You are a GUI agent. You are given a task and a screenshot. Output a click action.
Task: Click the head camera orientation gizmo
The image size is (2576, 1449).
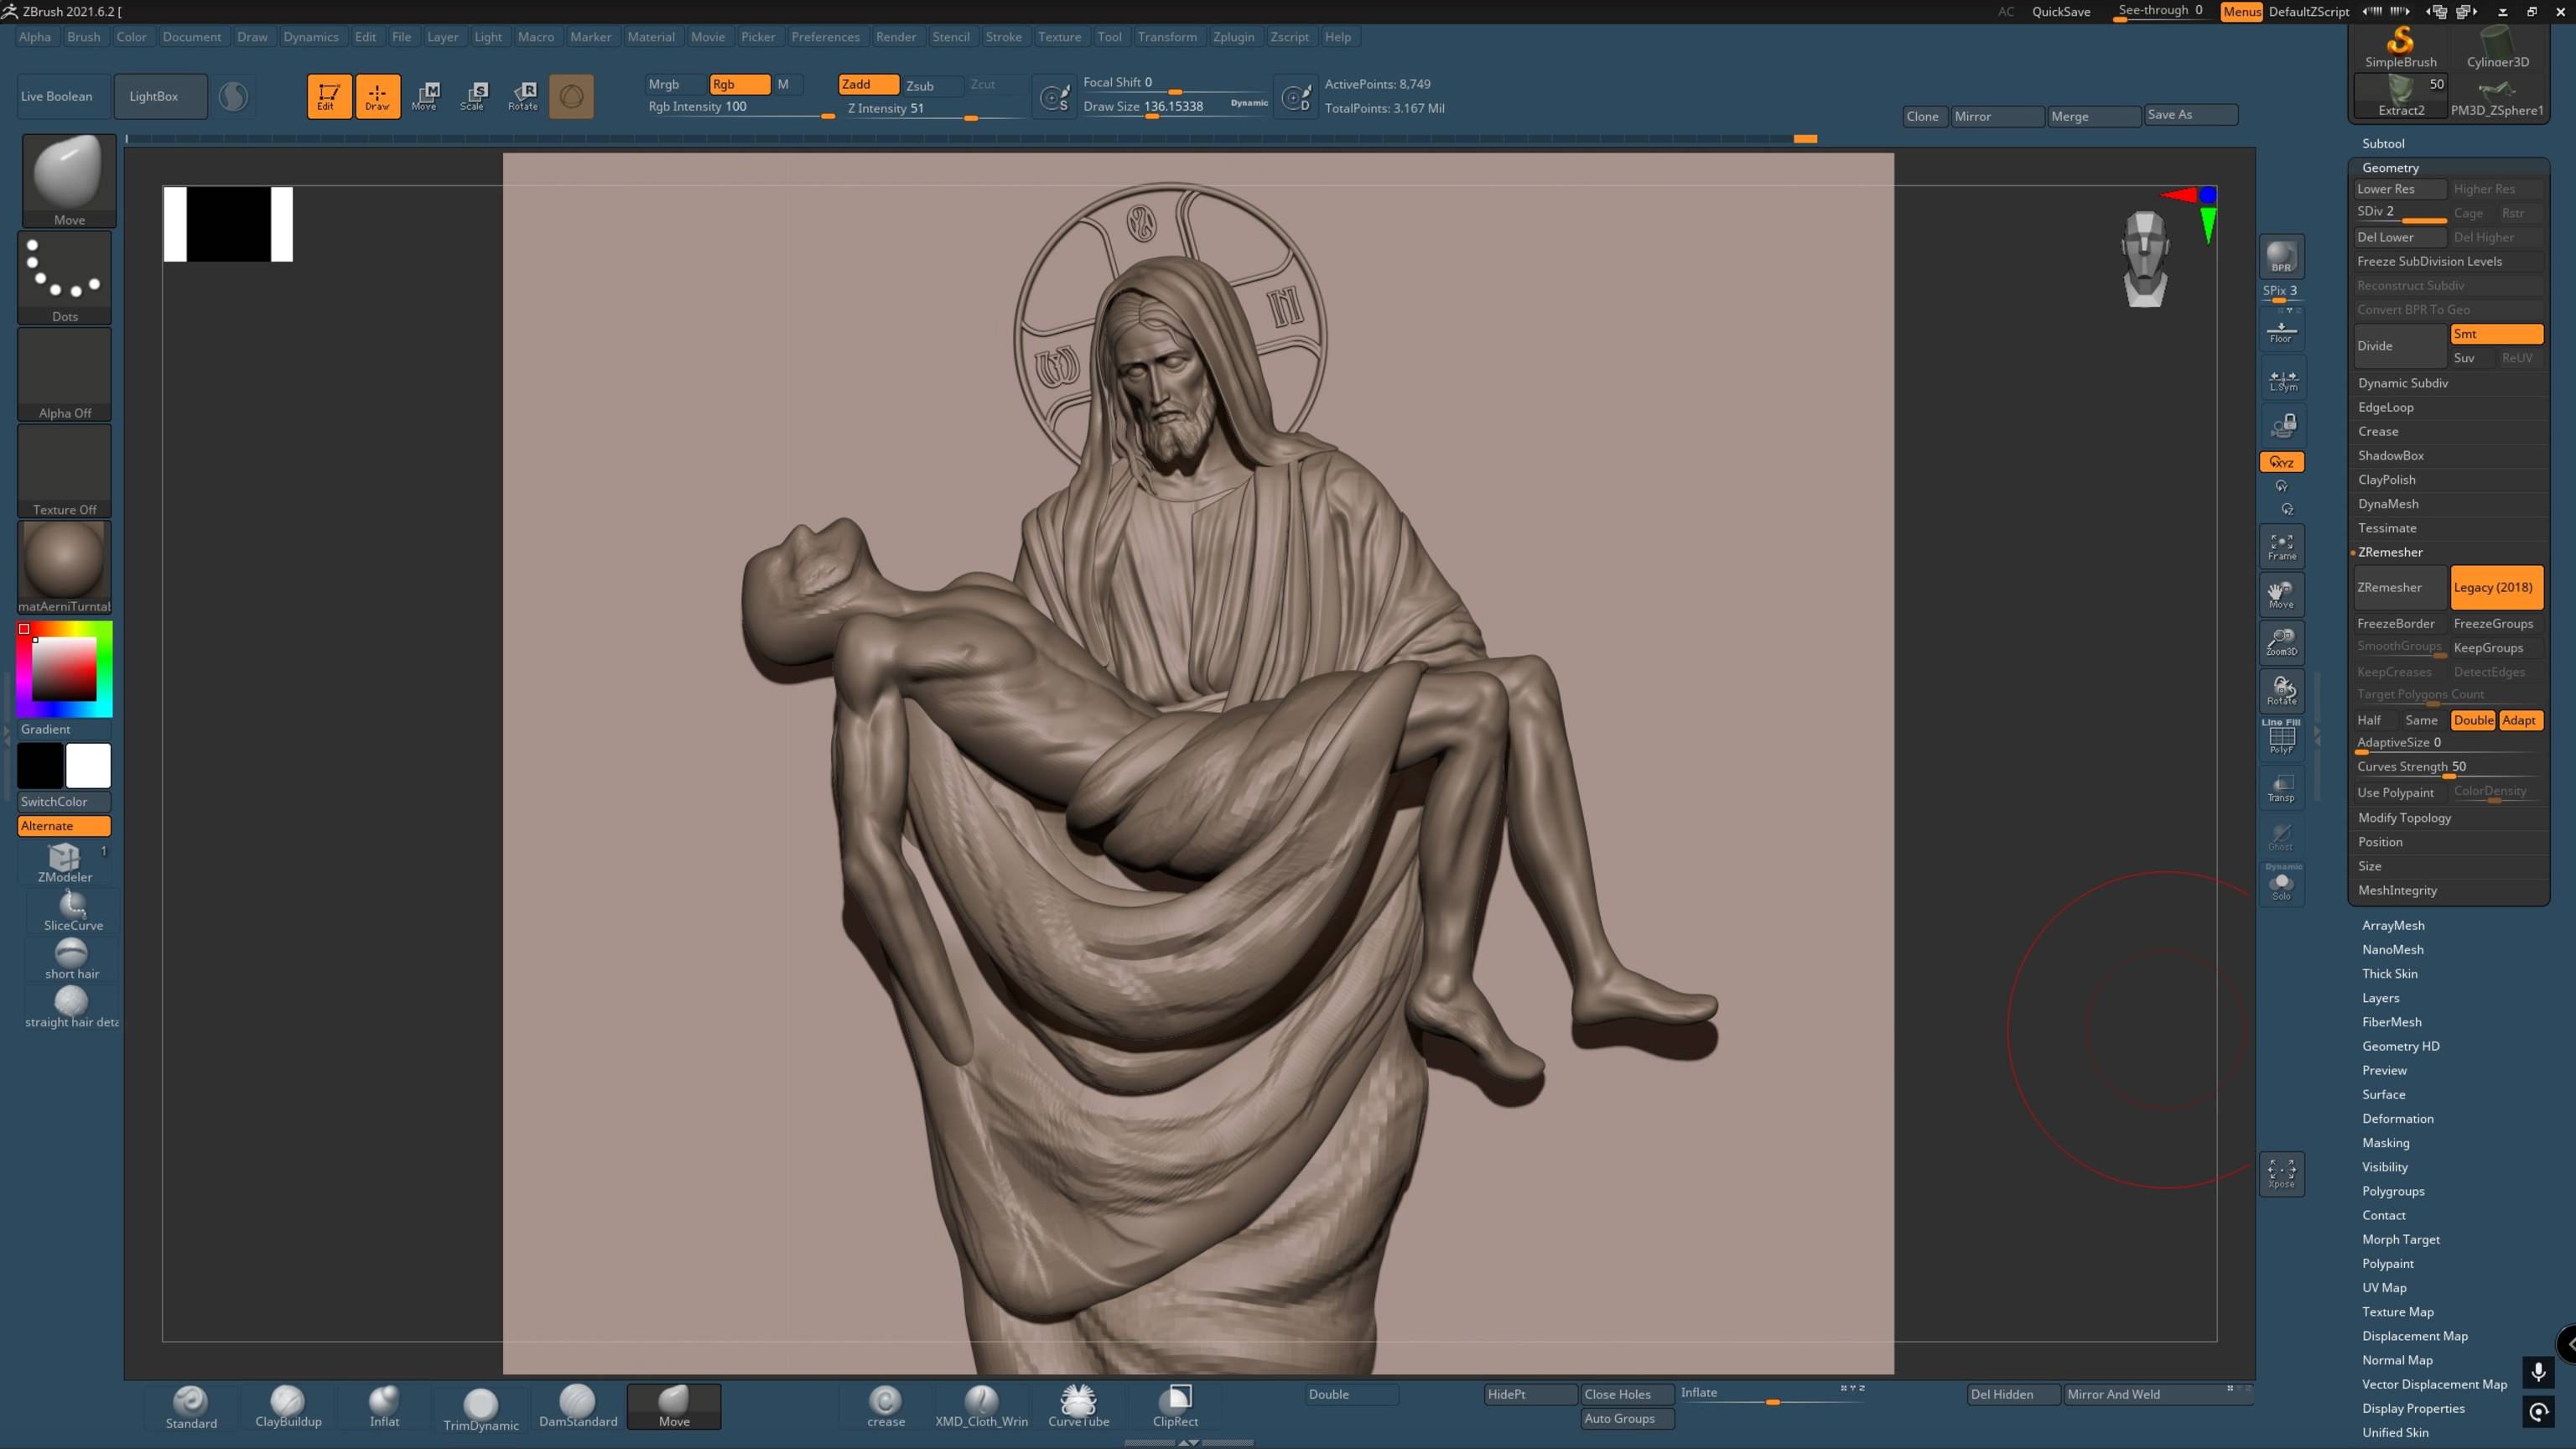point(2145,258)
